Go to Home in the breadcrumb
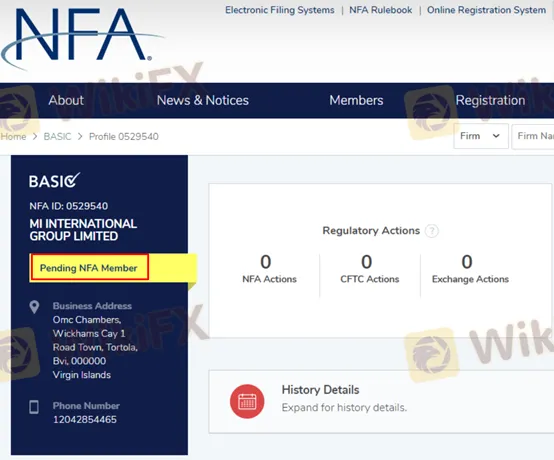Screen dimensions: 554x460 click(13, 136)
